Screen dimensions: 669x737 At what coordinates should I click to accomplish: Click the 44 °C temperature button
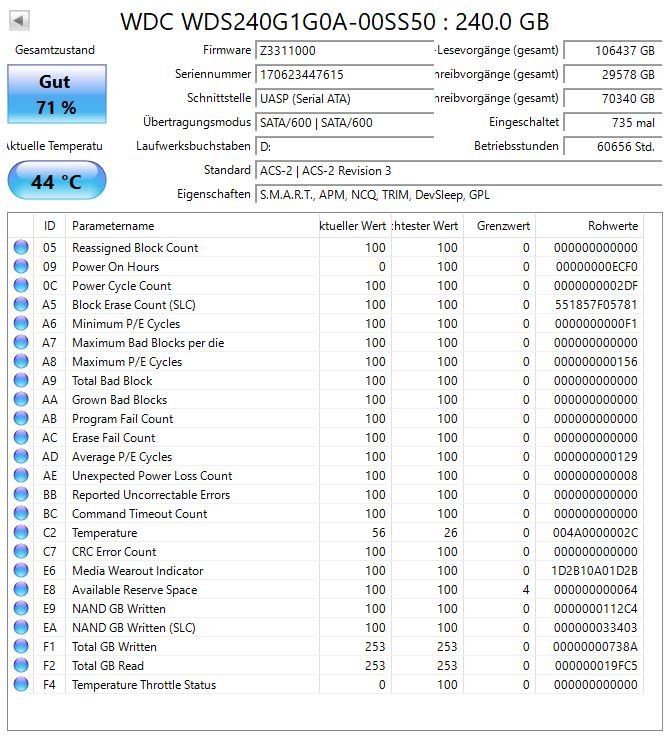pos(57,180)
